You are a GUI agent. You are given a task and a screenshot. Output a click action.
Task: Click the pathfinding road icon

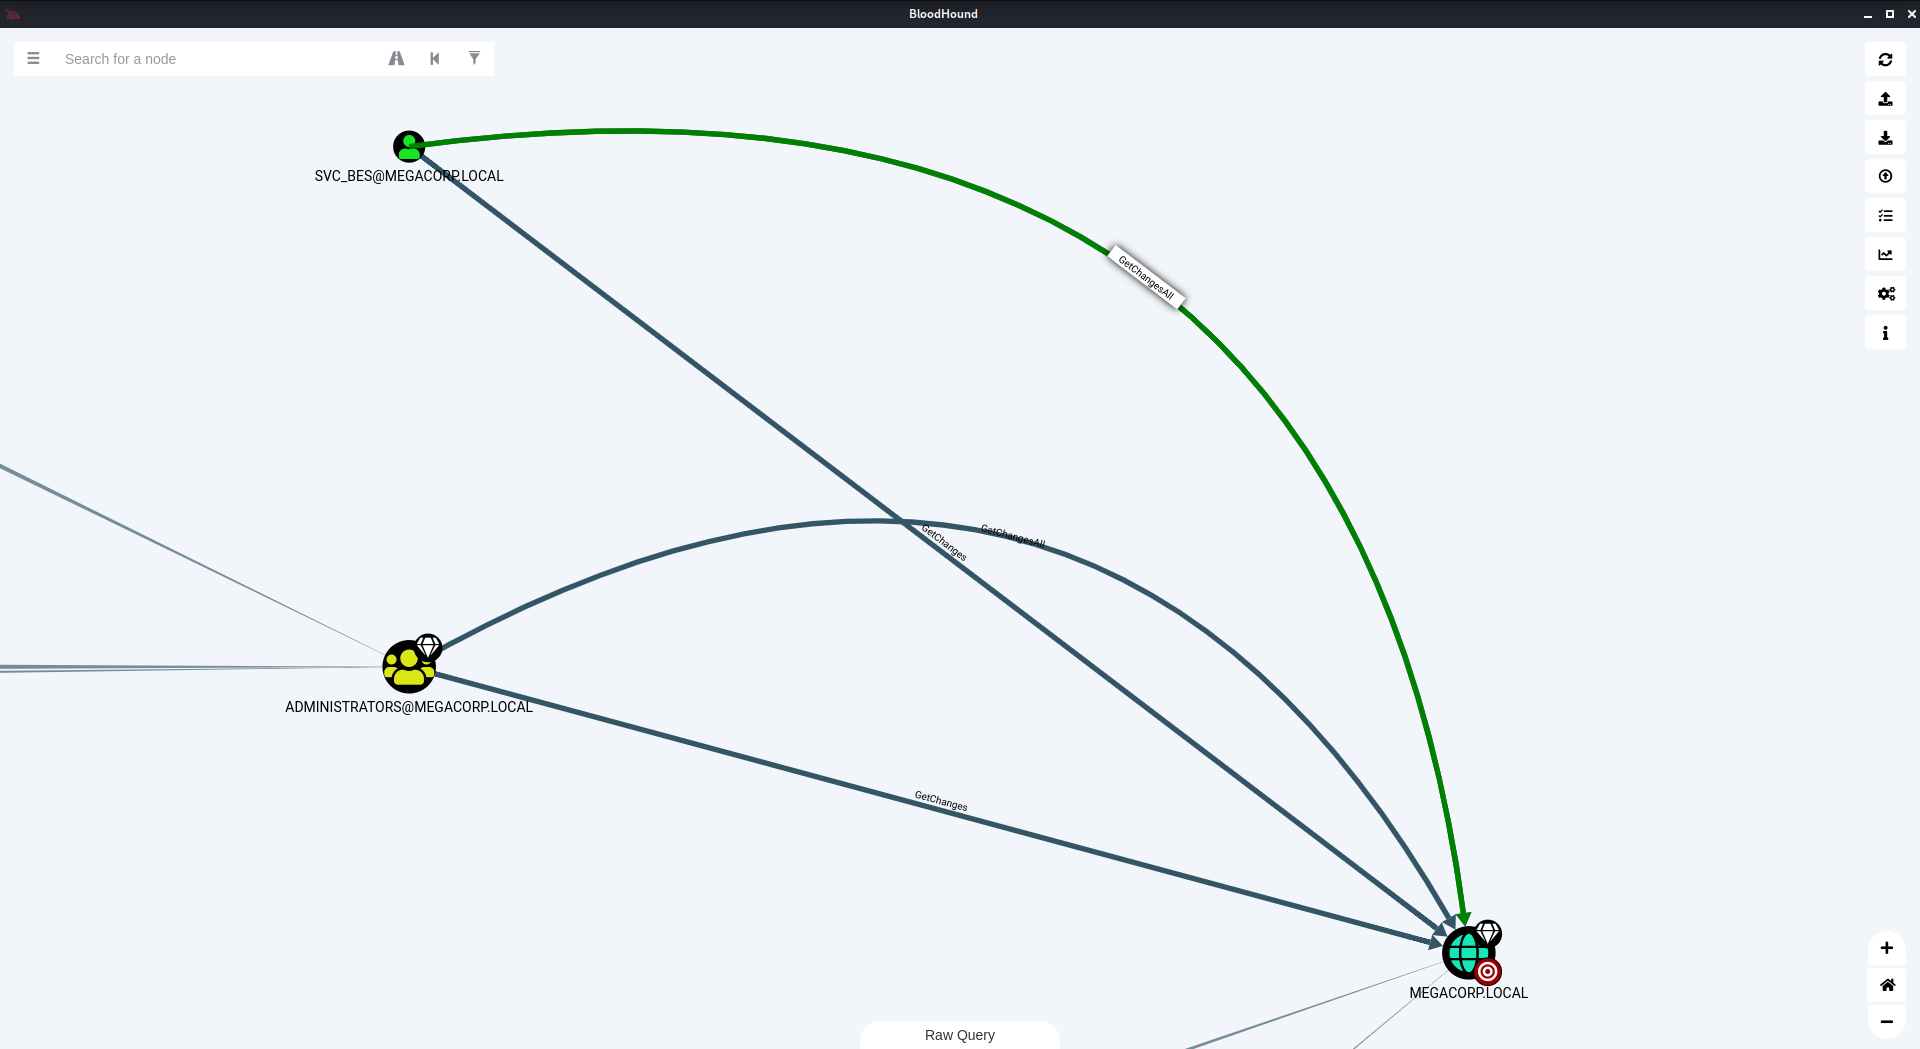click(x=396, y=59)
